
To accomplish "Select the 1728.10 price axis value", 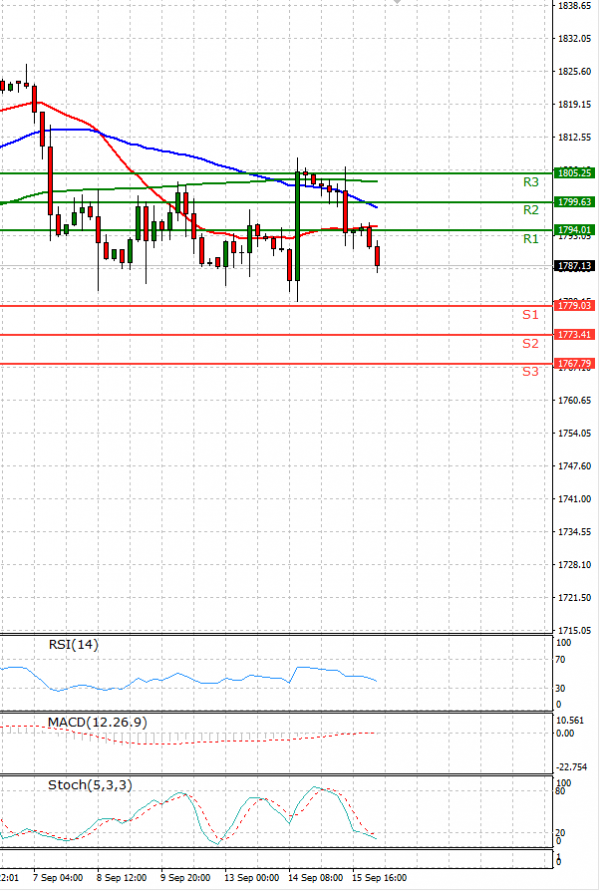I will 574,565.
